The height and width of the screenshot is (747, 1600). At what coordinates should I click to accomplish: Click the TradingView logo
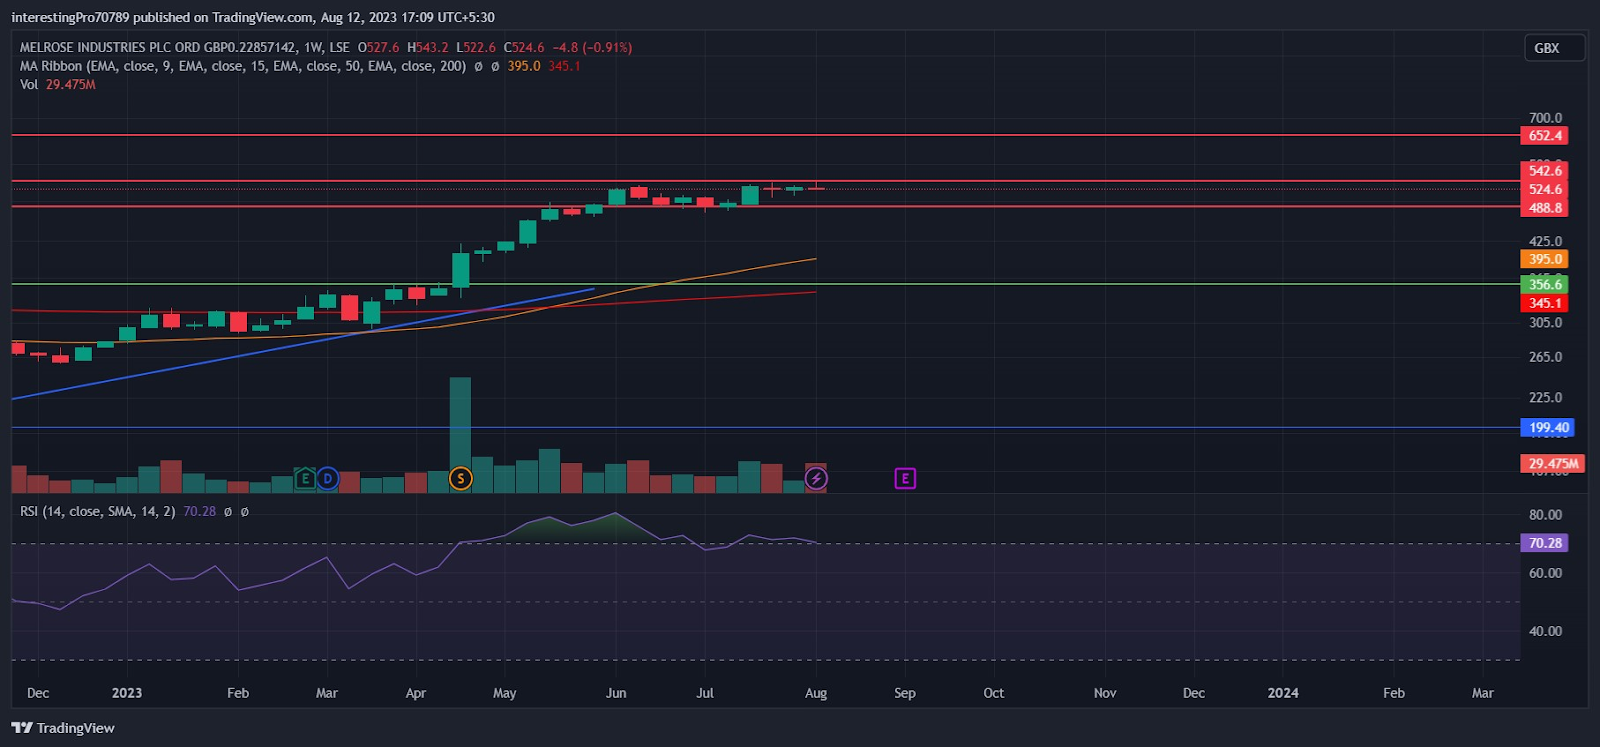63,728
